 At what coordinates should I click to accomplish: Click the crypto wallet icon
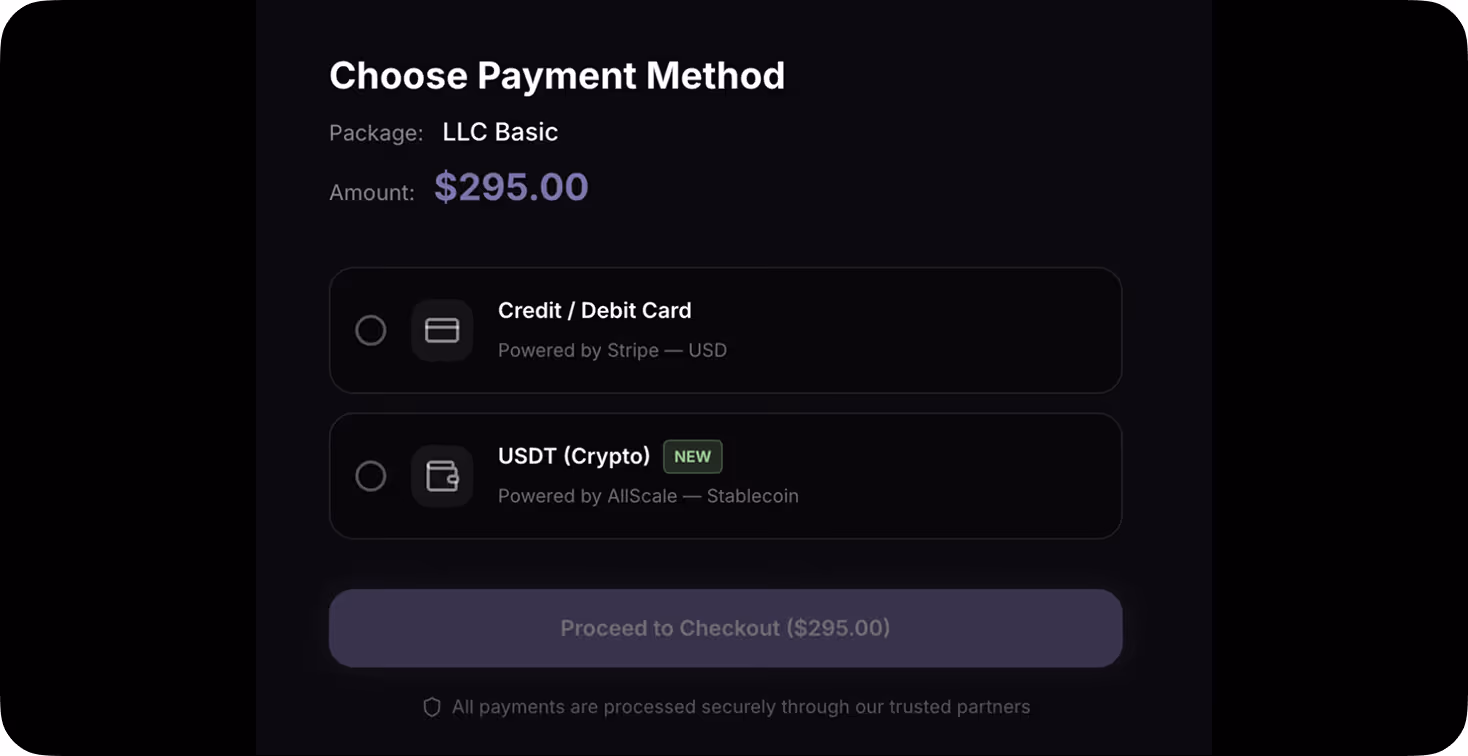point(442,476)
